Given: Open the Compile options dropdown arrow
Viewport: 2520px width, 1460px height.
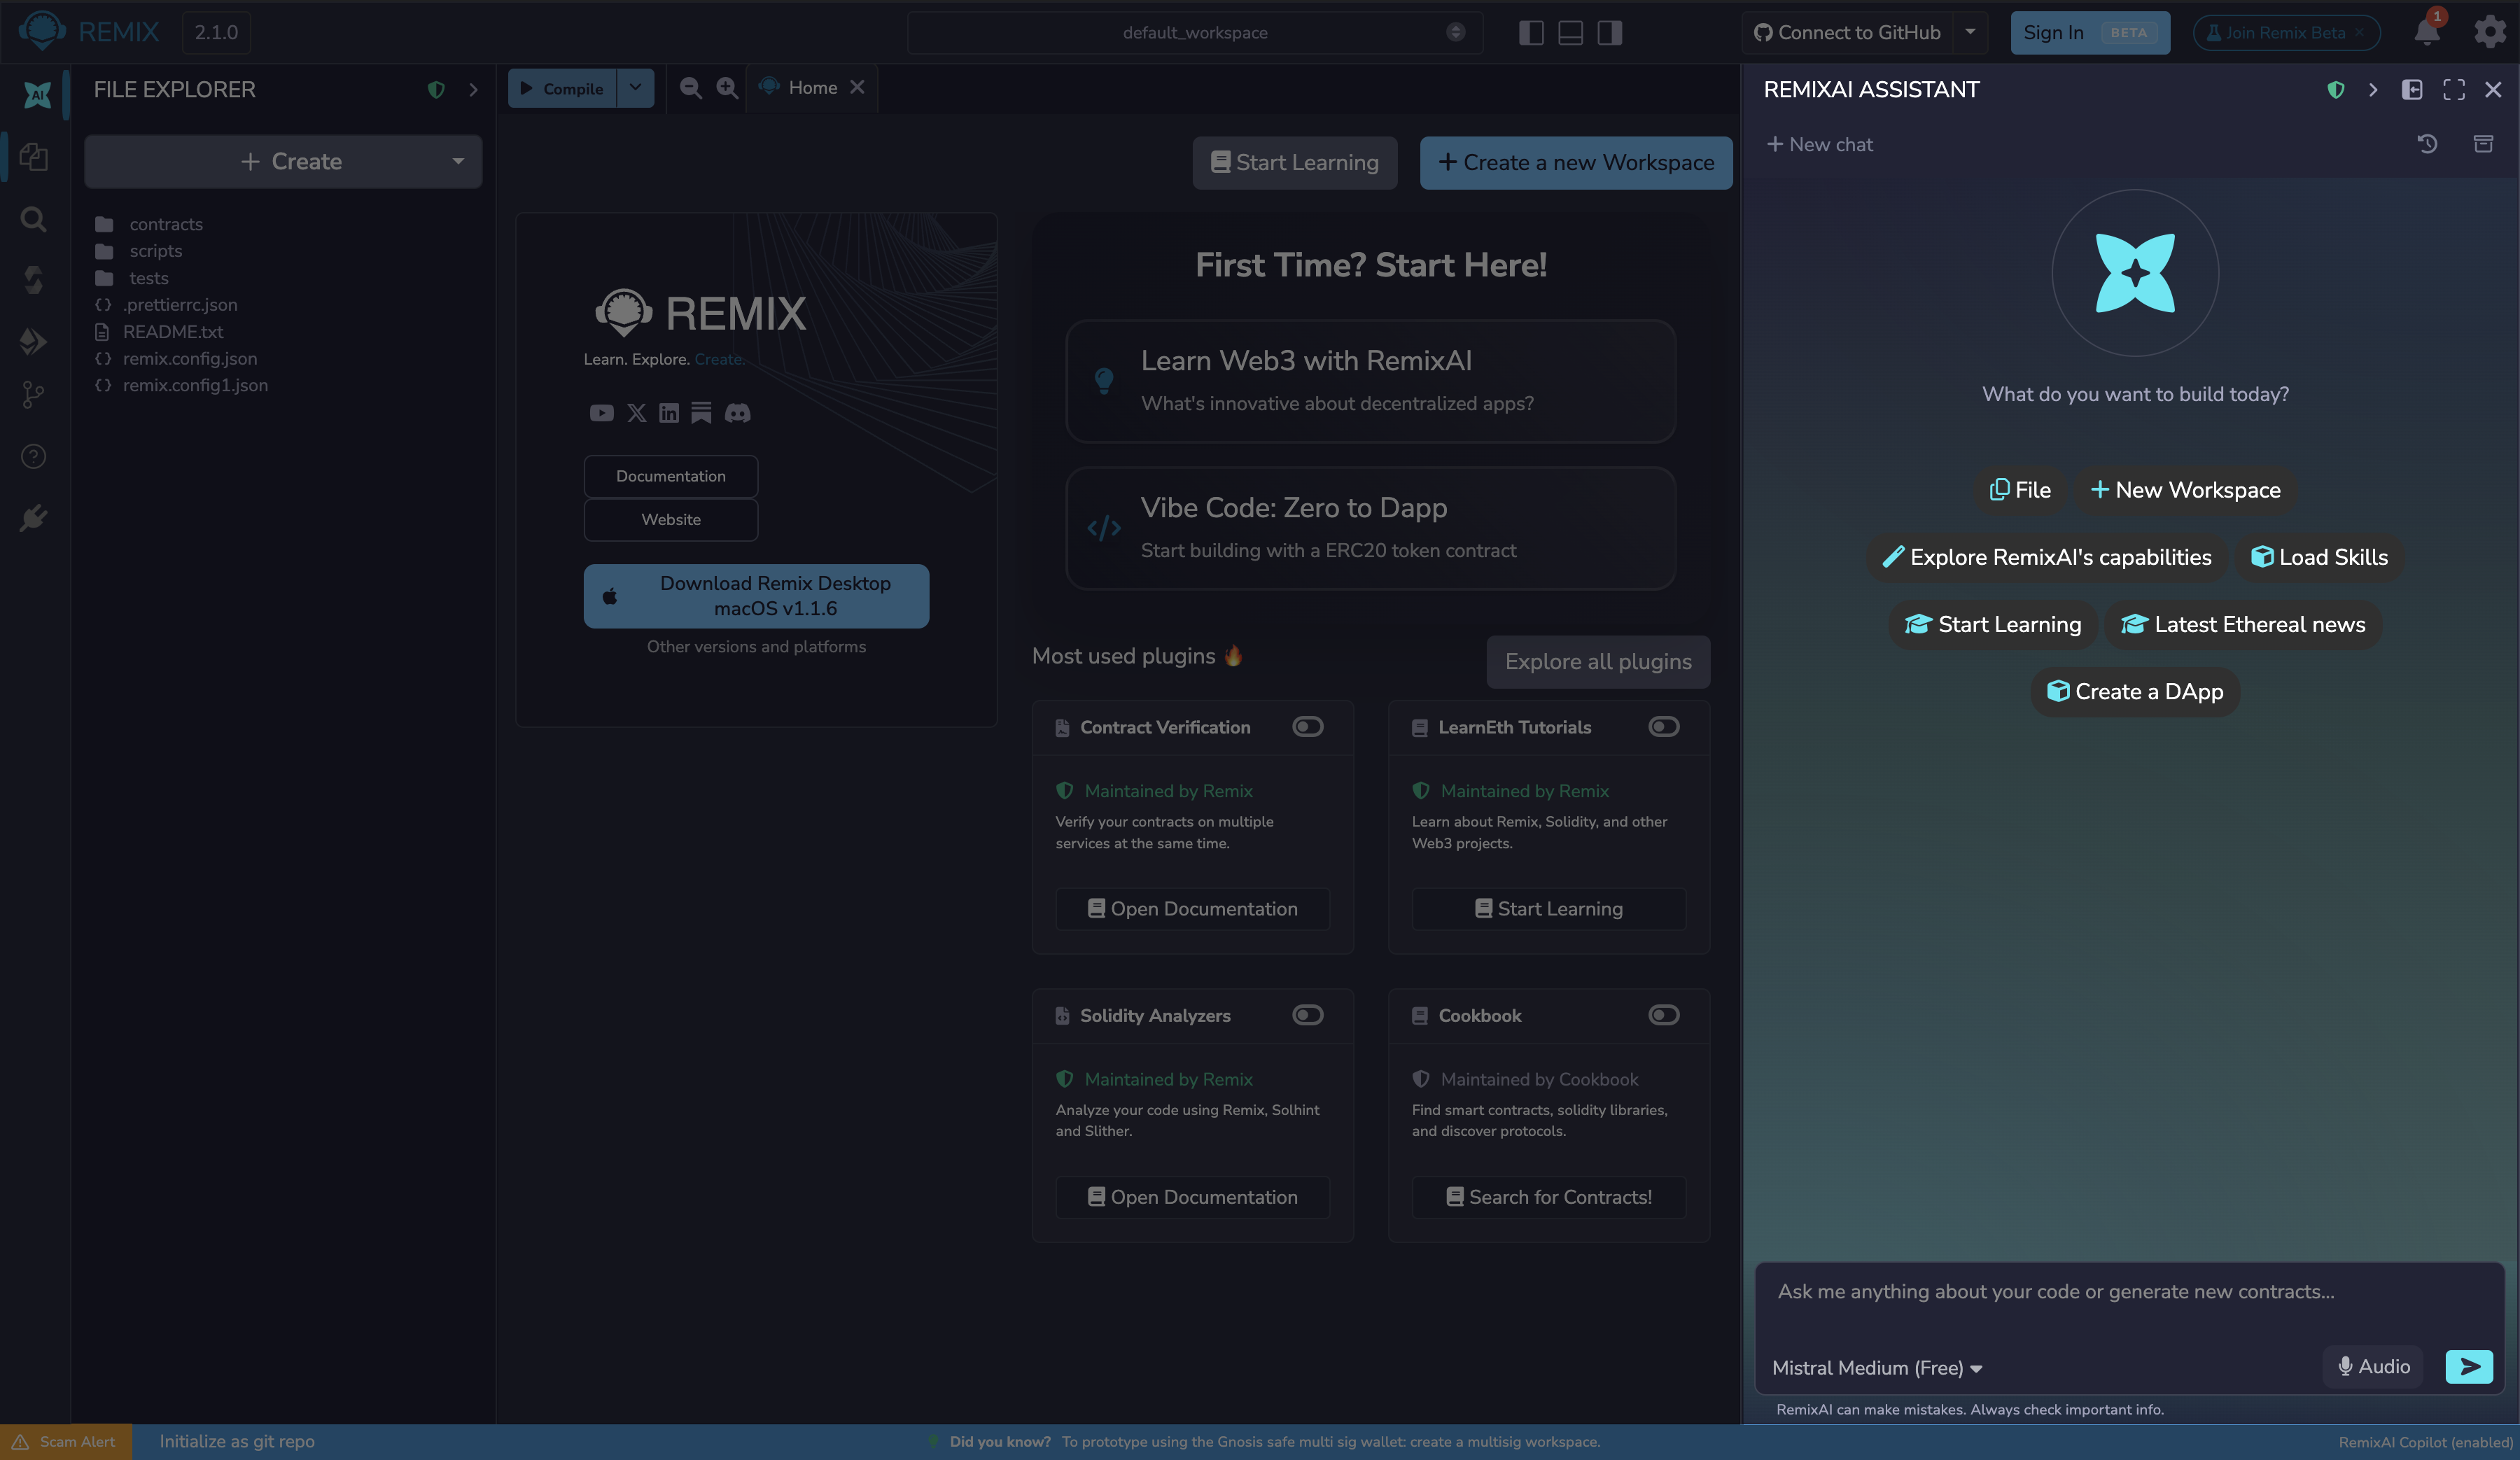Looking at the screenshot, I should 635,88.
